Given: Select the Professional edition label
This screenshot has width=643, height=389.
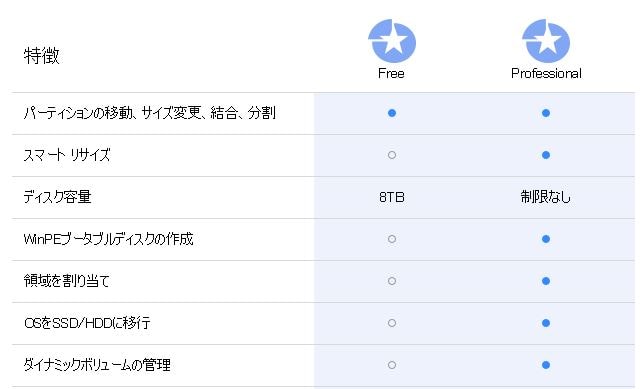Looking at the screenshot, I should 546,73.
